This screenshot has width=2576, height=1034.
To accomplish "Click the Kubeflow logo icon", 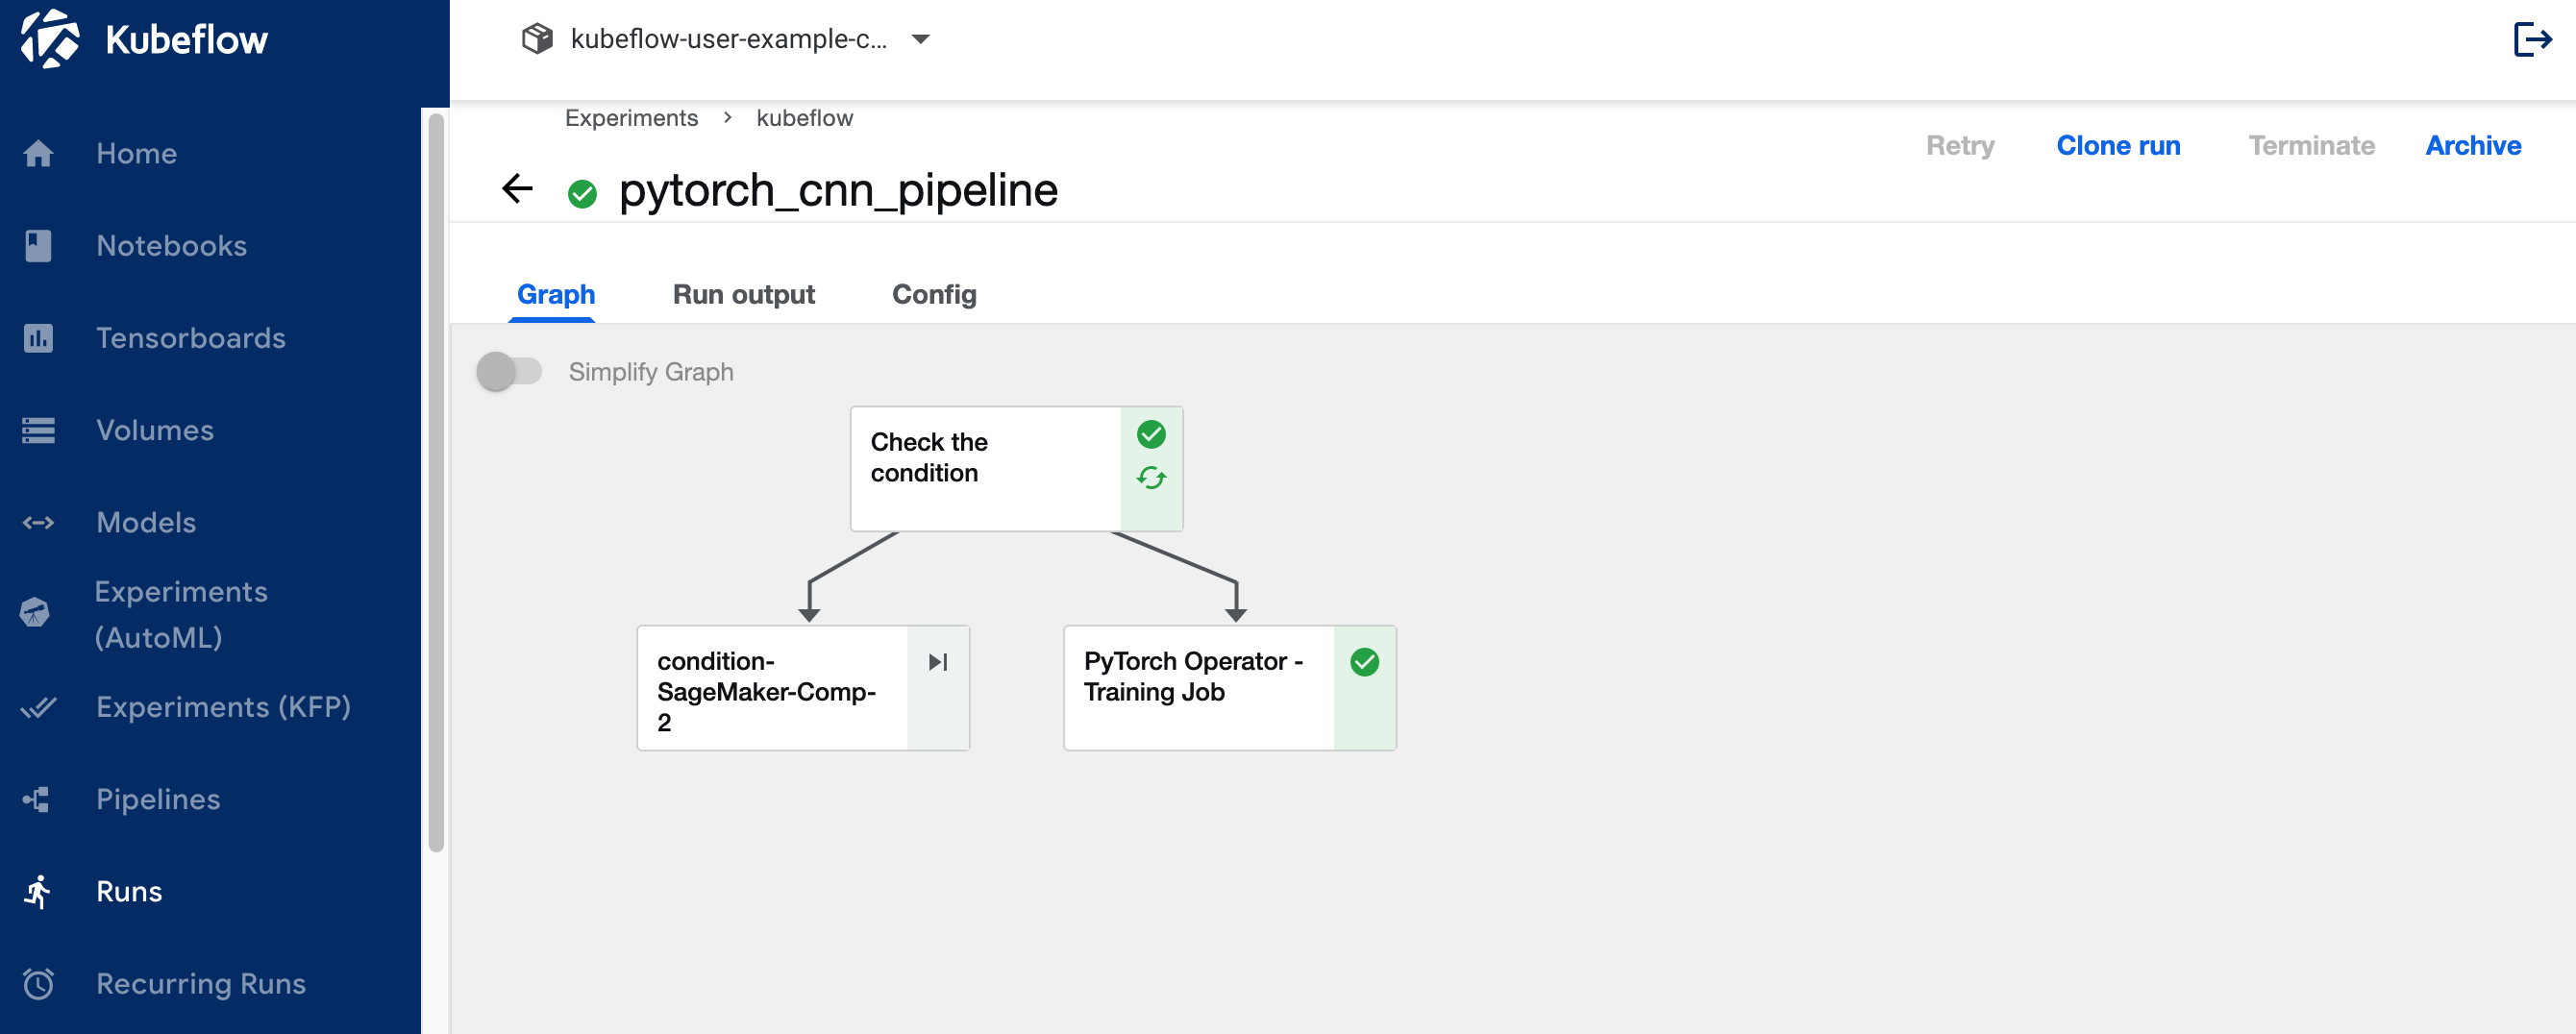I will [x=50, y=40].
